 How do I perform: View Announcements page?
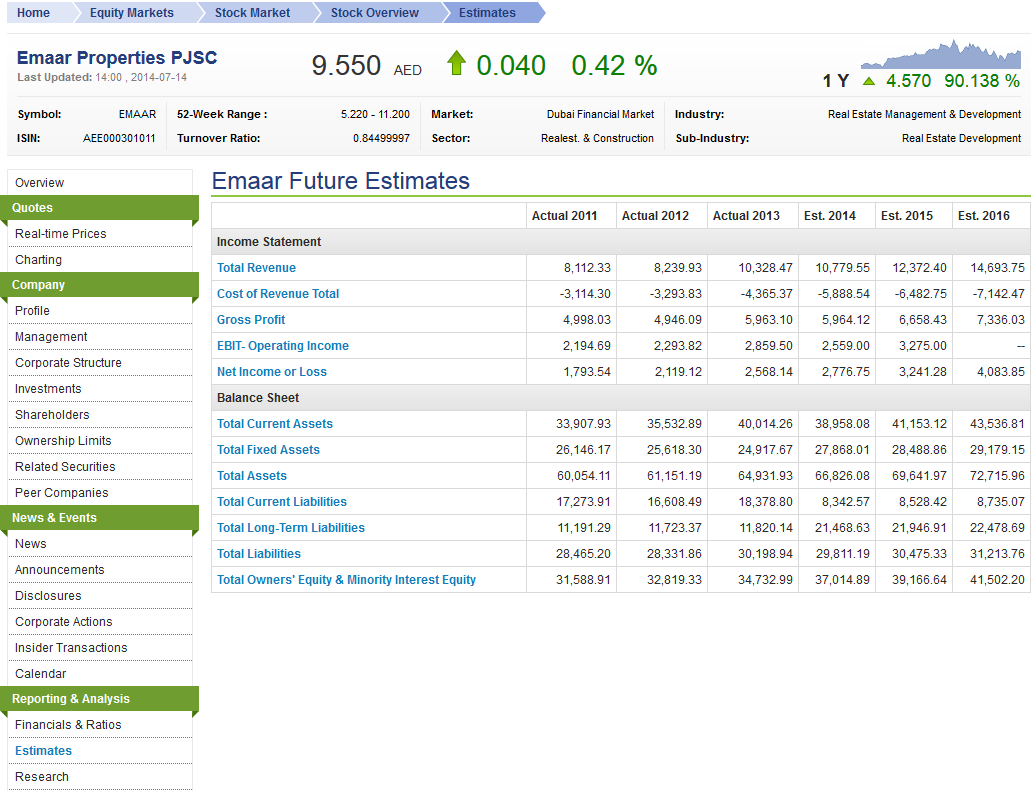[x=60, y=570]
